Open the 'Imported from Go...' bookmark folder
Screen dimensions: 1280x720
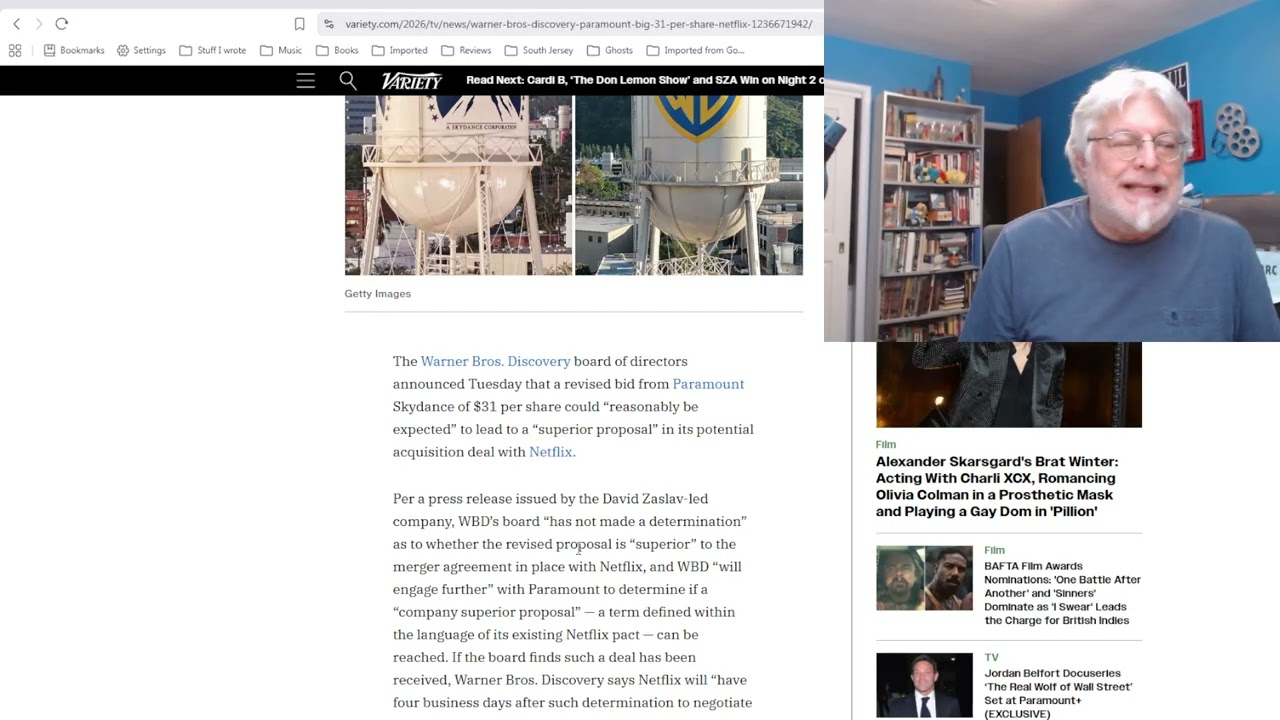click(695, 50)
